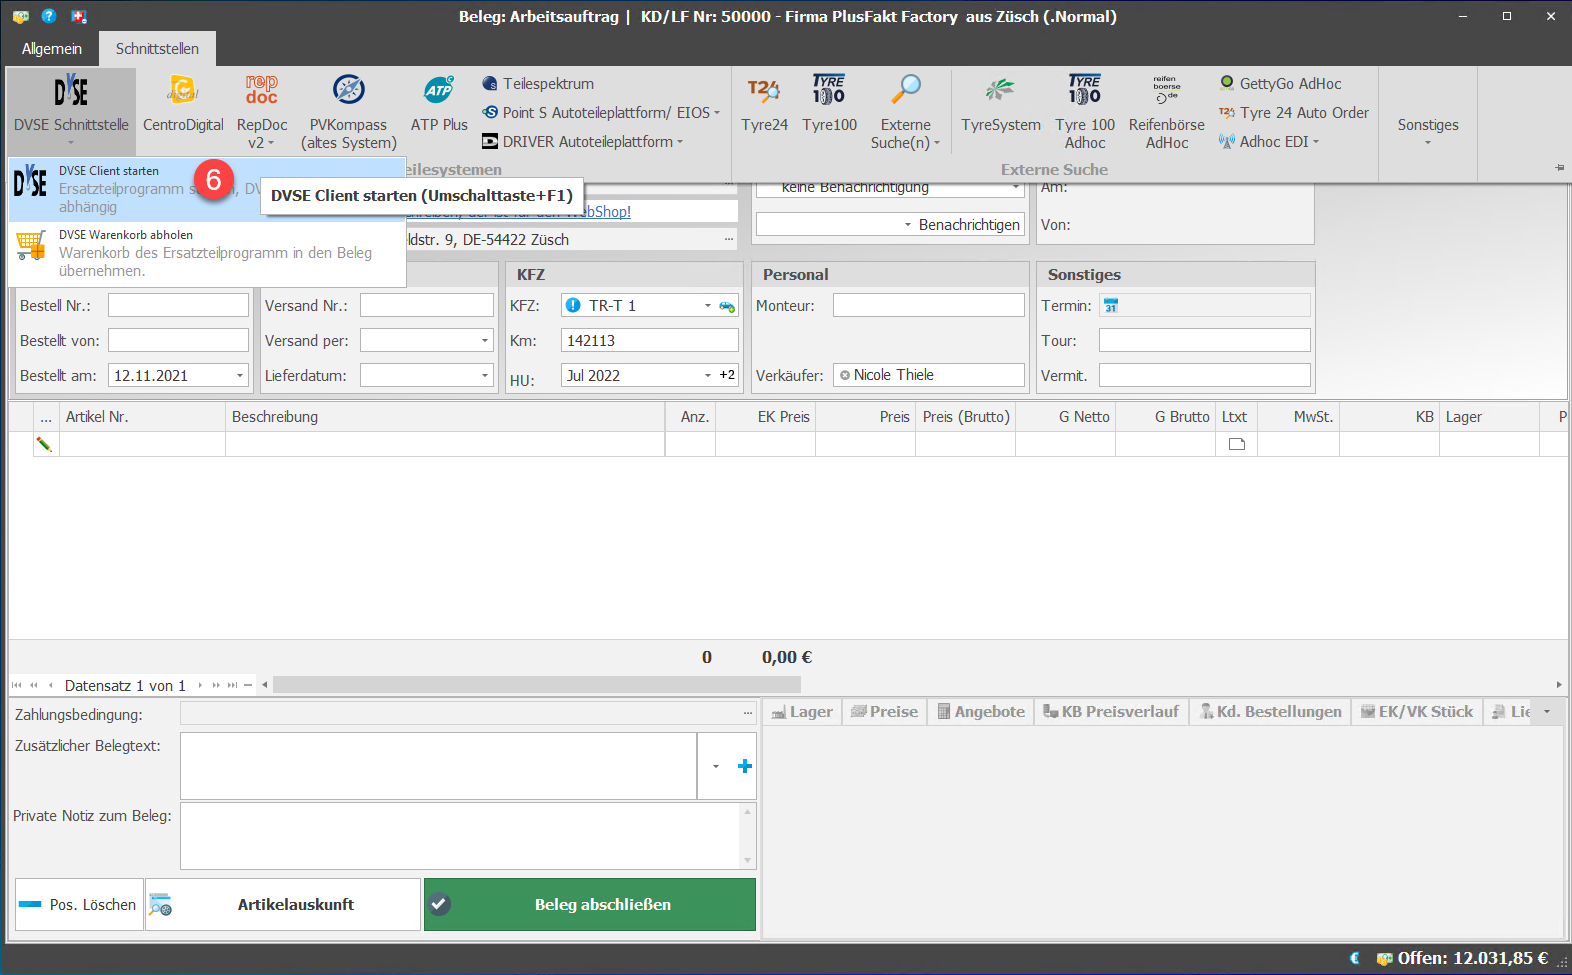This screenshot has height=975, width=1572.
Task: Click Pos. Löschen button
Action: [x=79, y=905]
